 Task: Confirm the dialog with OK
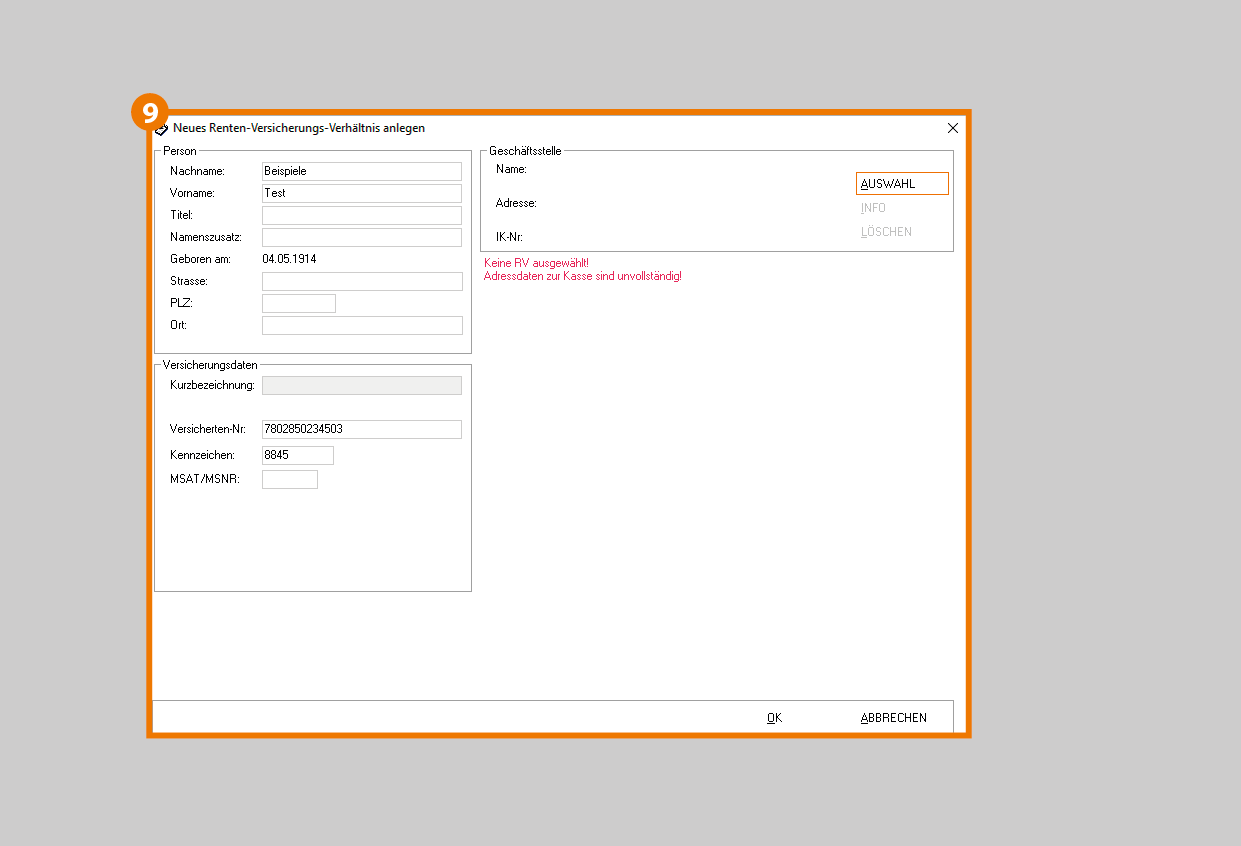click(774, 717)
